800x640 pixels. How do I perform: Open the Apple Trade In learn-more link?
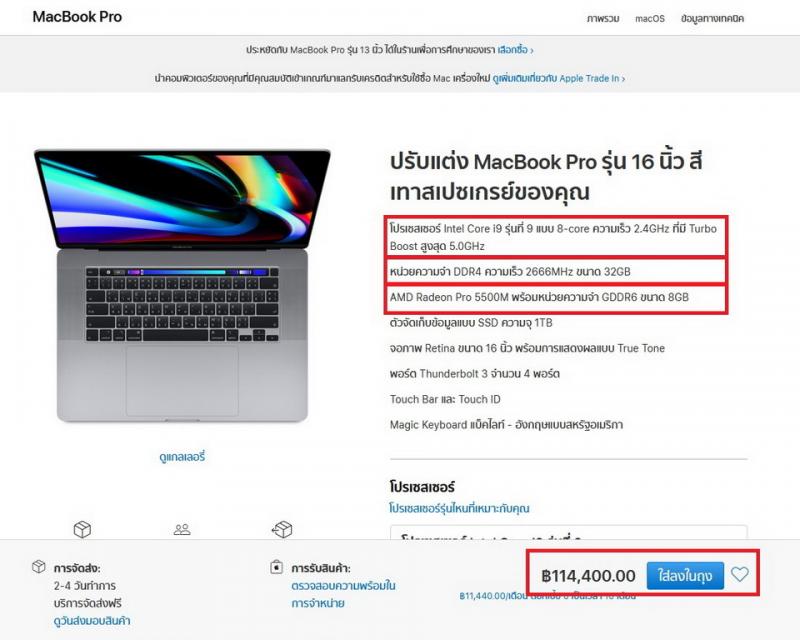(x=559, y=79)
